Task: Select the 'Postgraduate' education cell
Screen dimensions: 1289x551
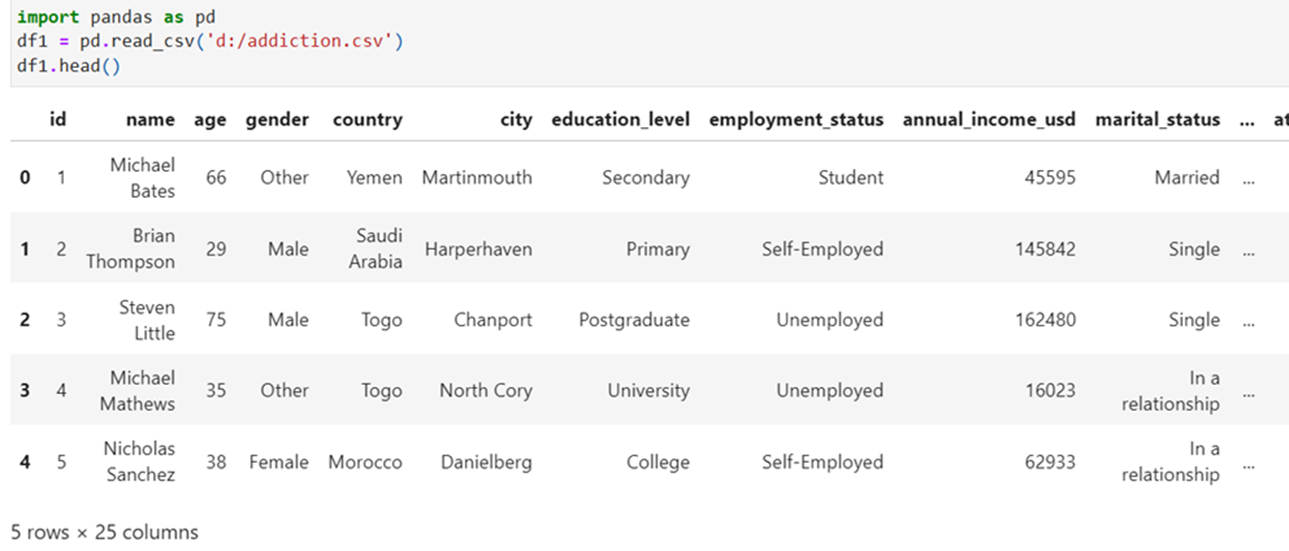Action: tap(634, 320)
